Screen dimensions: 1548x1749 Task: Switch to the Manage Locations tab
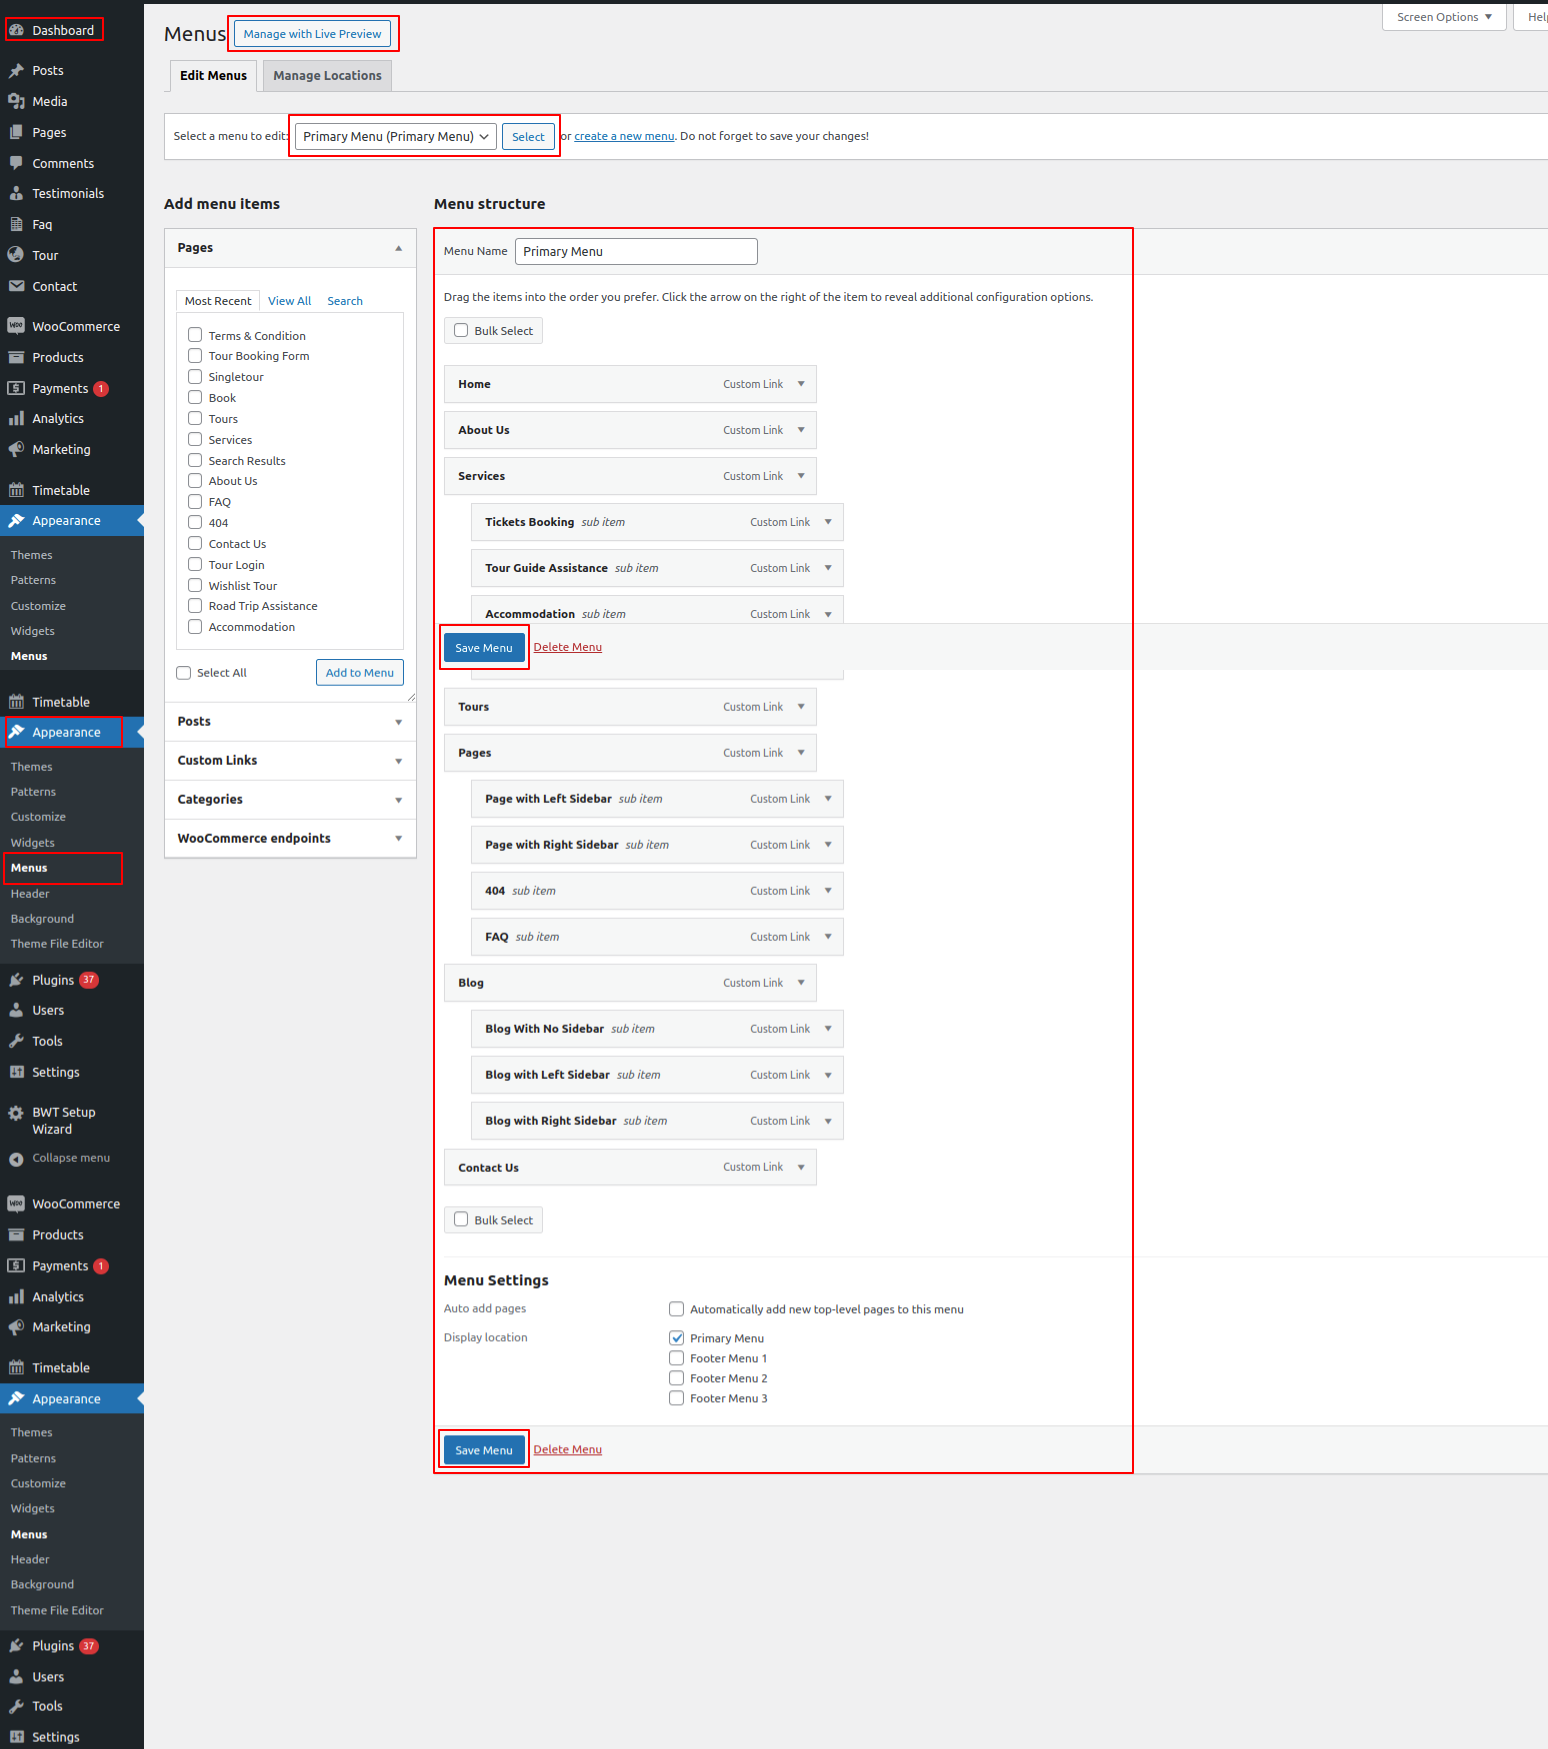(327, 76)
